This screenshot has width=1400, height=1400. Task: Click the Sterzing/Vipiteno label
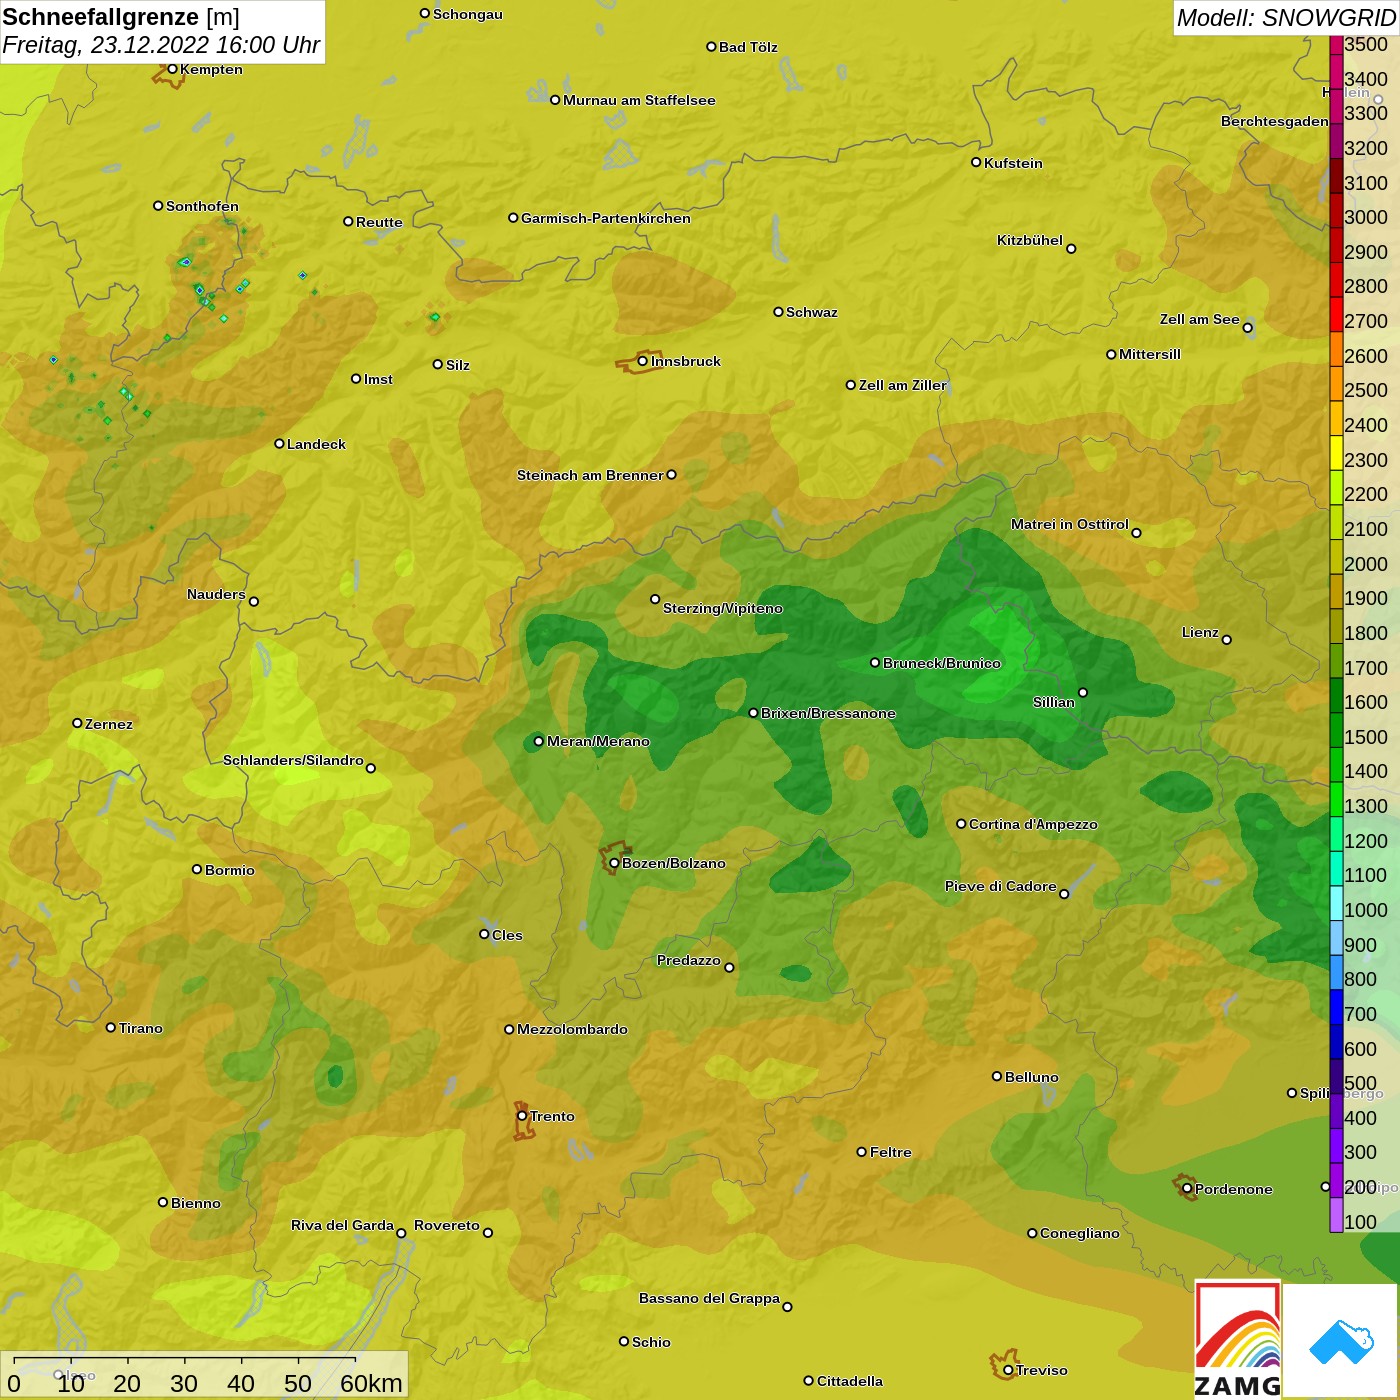(723, 608)
